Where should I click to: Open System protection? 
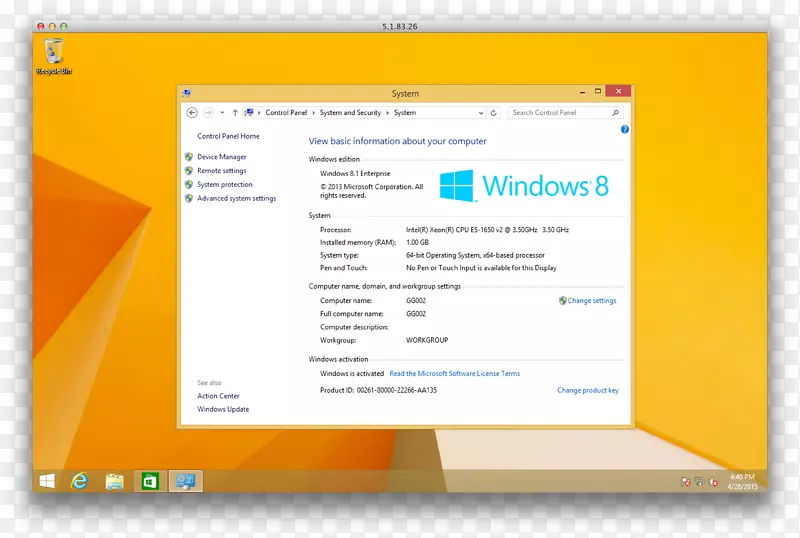click(225, 184)
